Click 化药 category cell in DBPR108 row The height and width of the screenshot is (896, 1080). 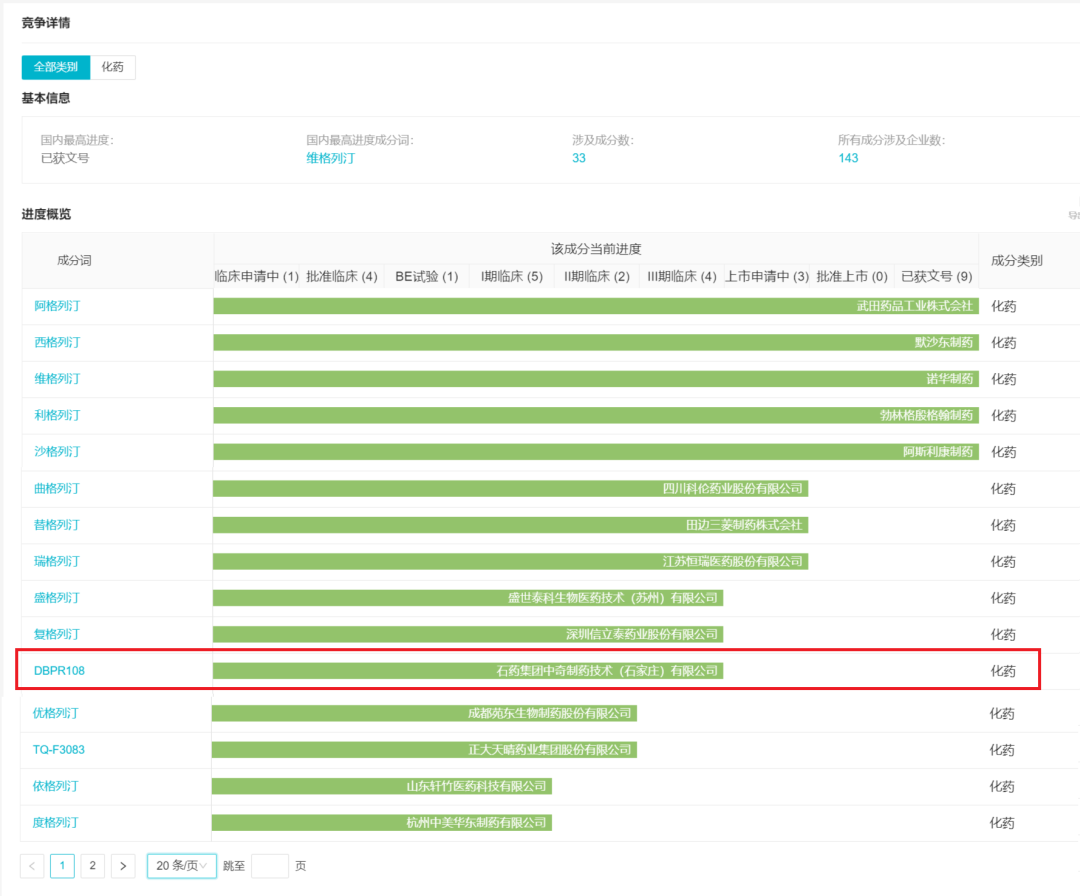click(1003, 671)
